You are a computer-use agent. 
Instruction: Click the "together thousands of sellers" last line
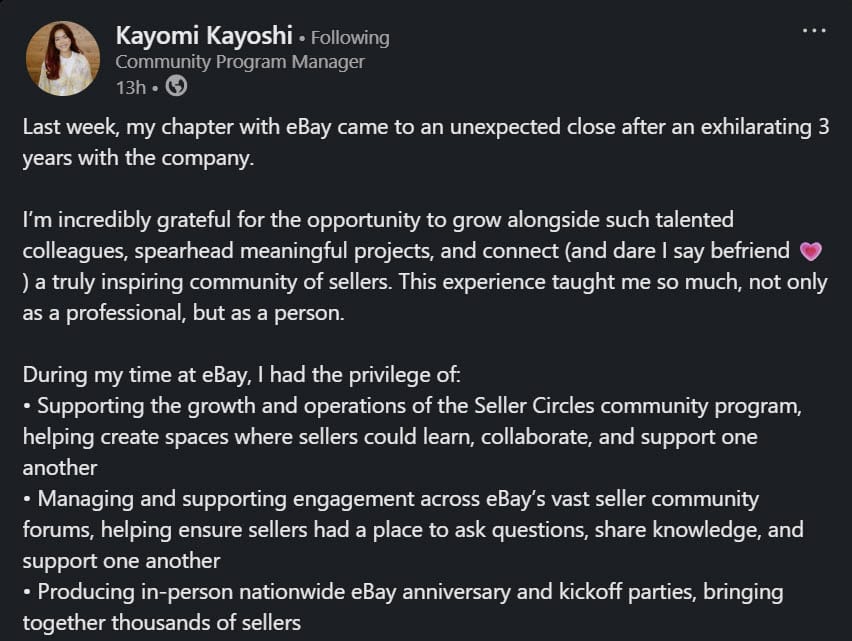point(161,623)
